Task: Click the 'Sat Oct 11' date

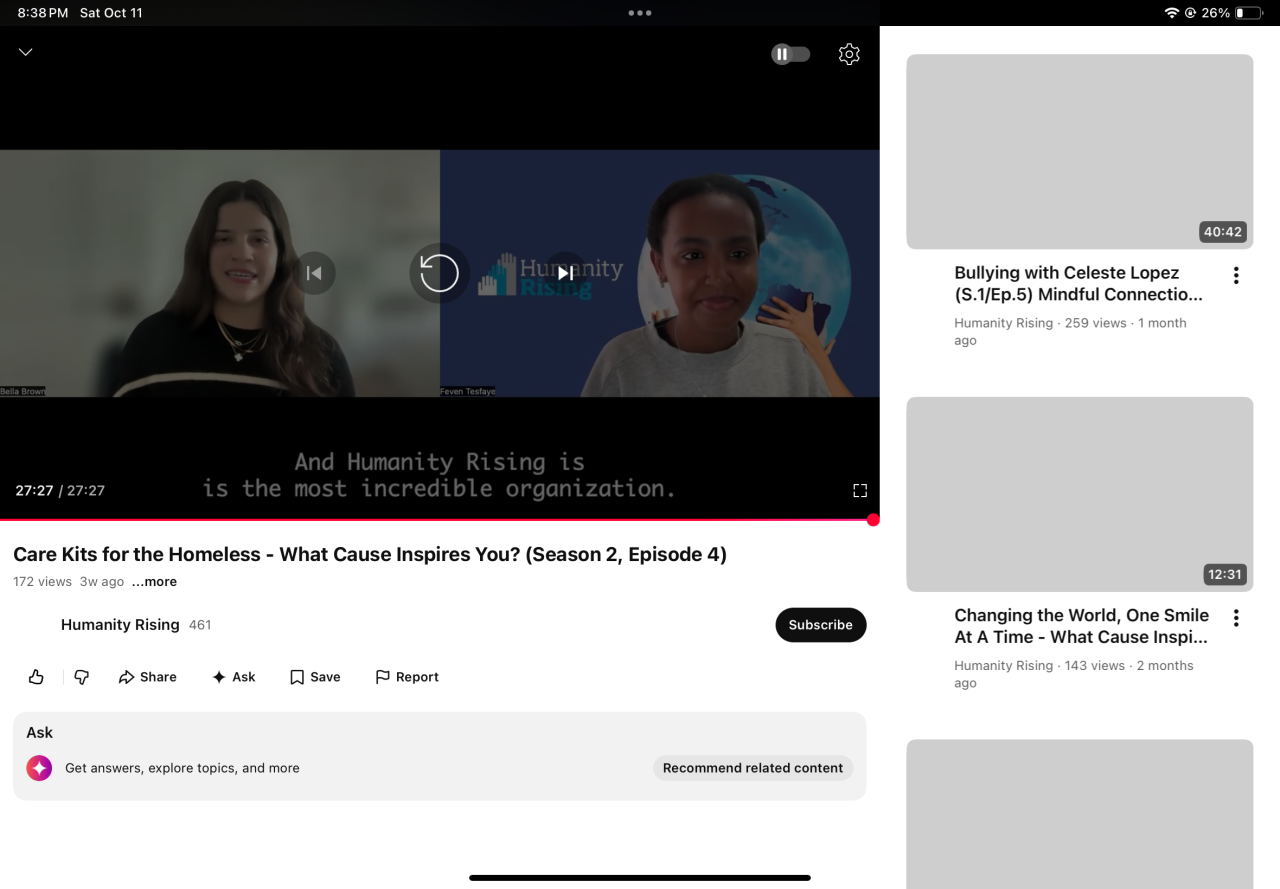Action: point(111,13)
